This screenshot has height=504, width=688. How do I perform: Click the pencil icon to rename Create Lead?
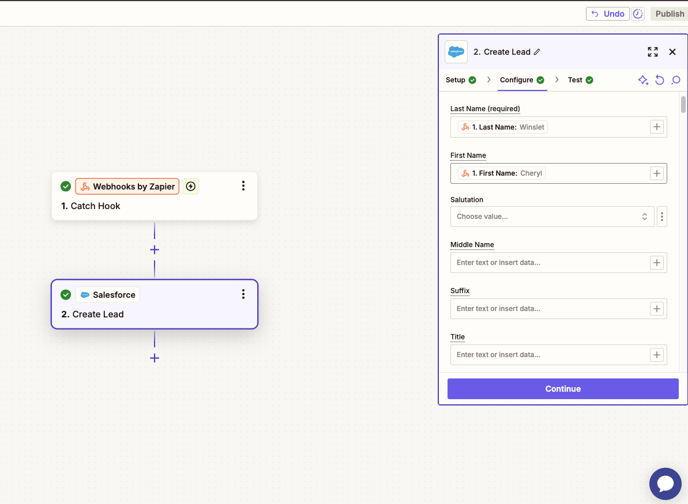point(537,52)
